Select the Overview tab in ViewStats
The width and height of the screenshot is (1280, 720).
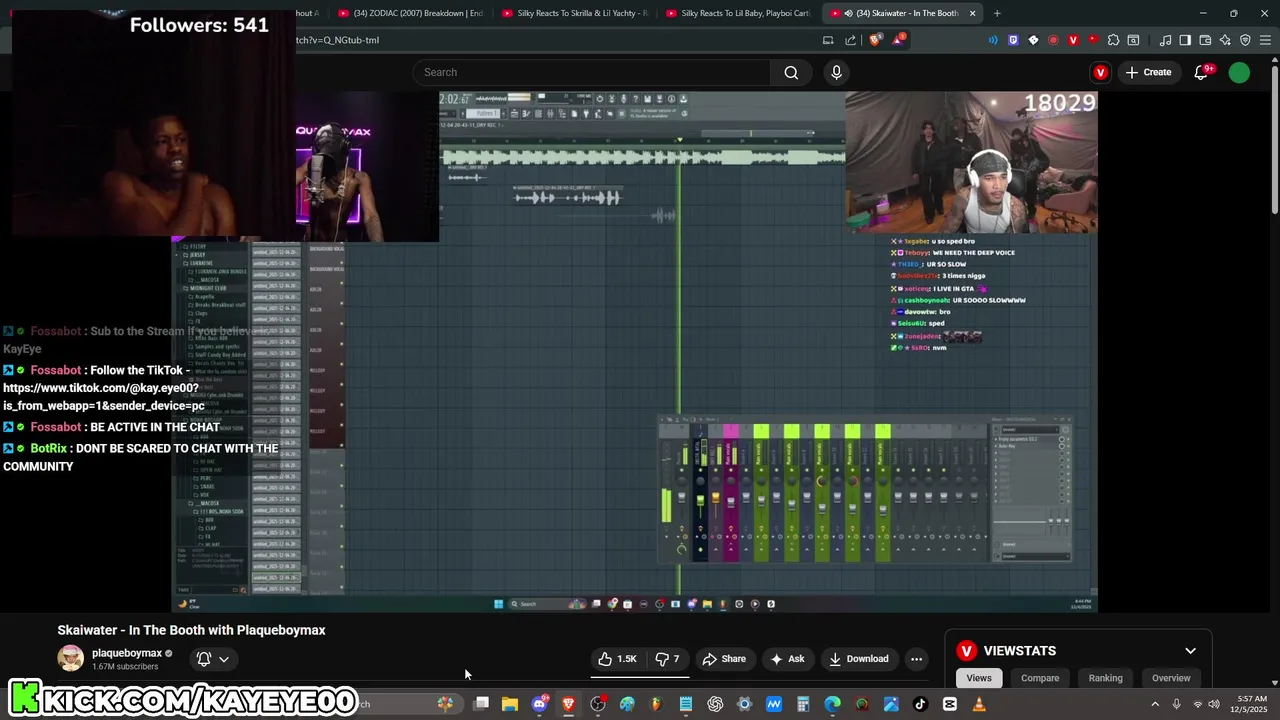pos(1171,678)
